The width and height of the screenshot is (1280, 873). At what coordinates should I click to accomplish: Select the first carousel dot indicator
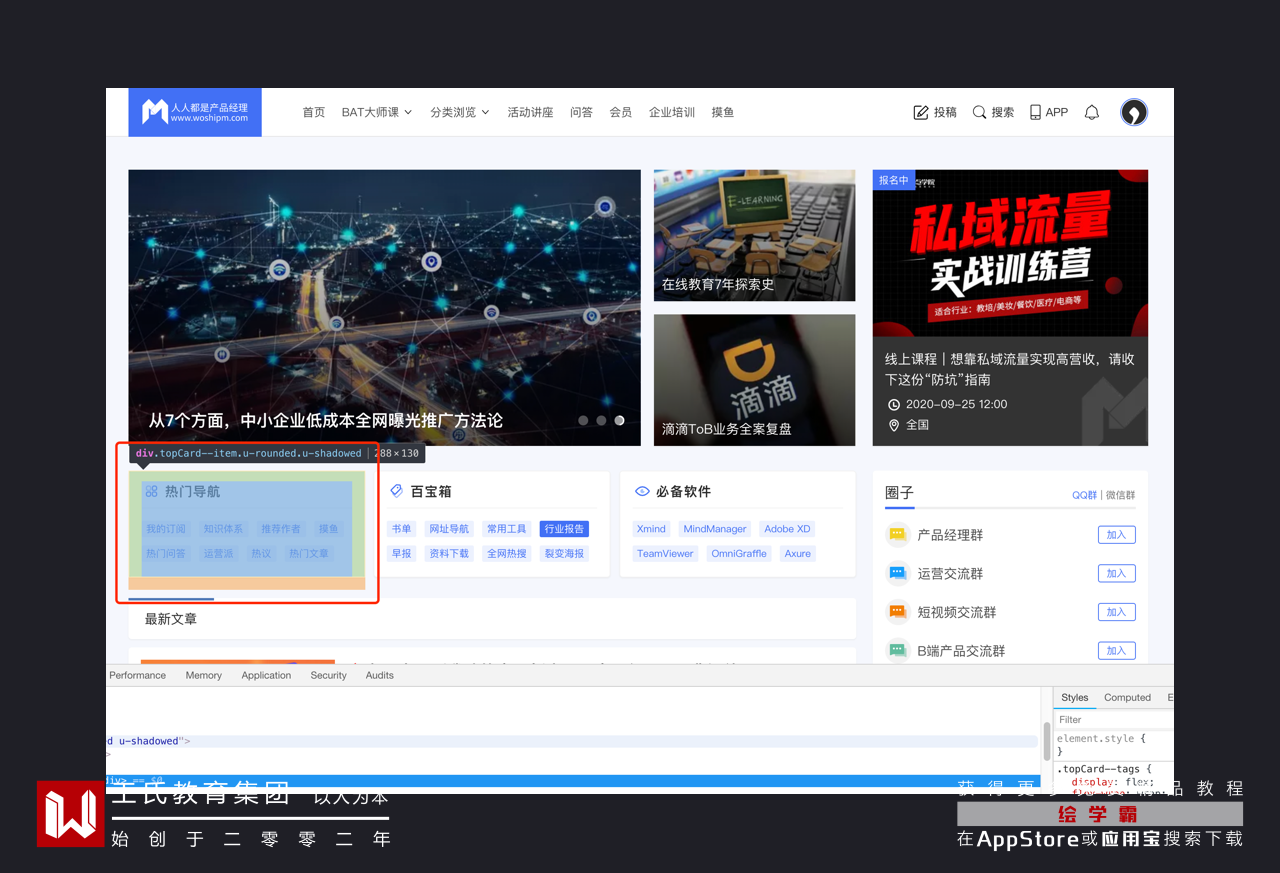tap(583, 421)
